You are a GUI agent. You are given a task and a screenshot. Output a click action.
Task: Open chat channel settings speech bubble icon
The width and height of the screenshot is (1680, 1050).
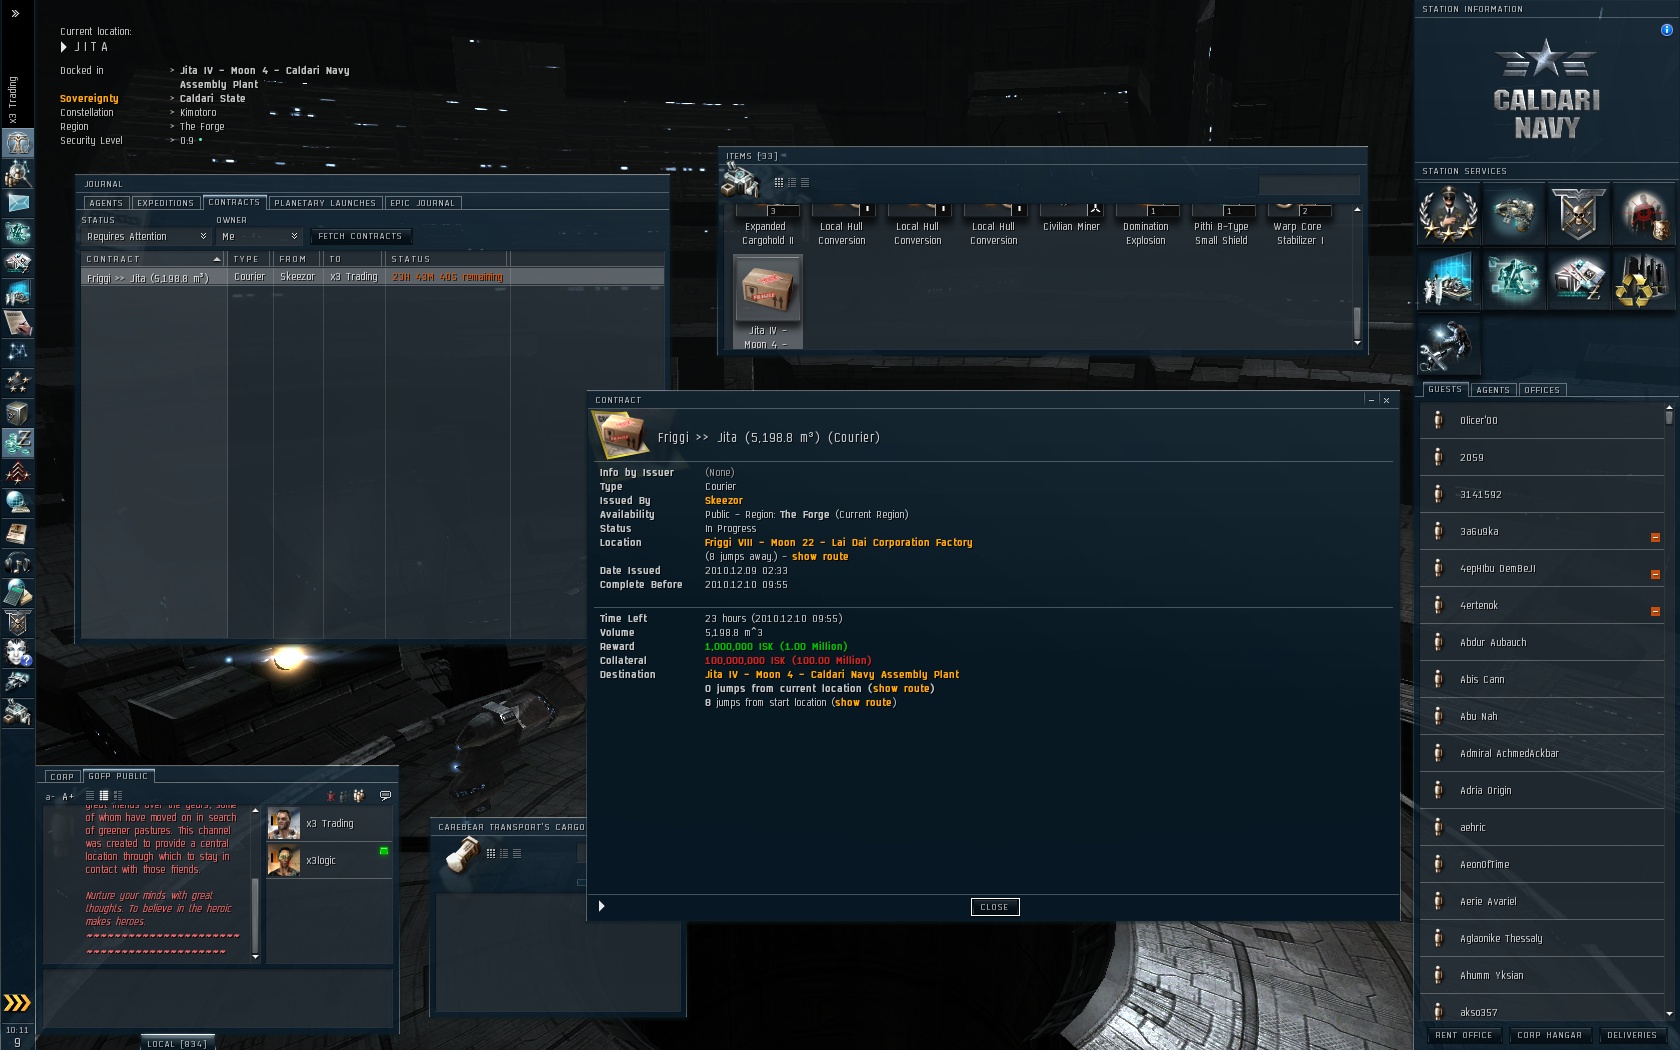point(385,796)
